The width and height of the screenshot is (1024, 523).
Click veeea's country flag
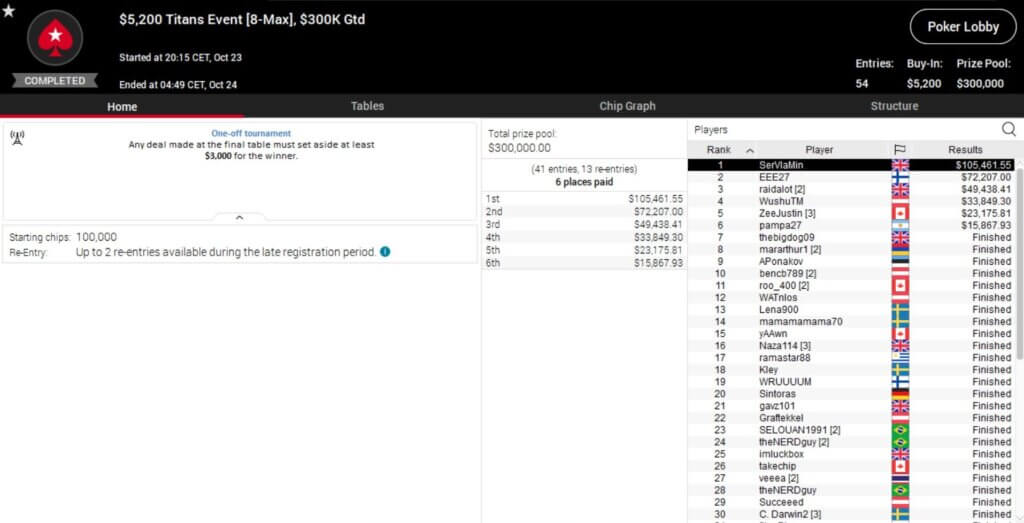pyautogui.click(x=900, y=478)
